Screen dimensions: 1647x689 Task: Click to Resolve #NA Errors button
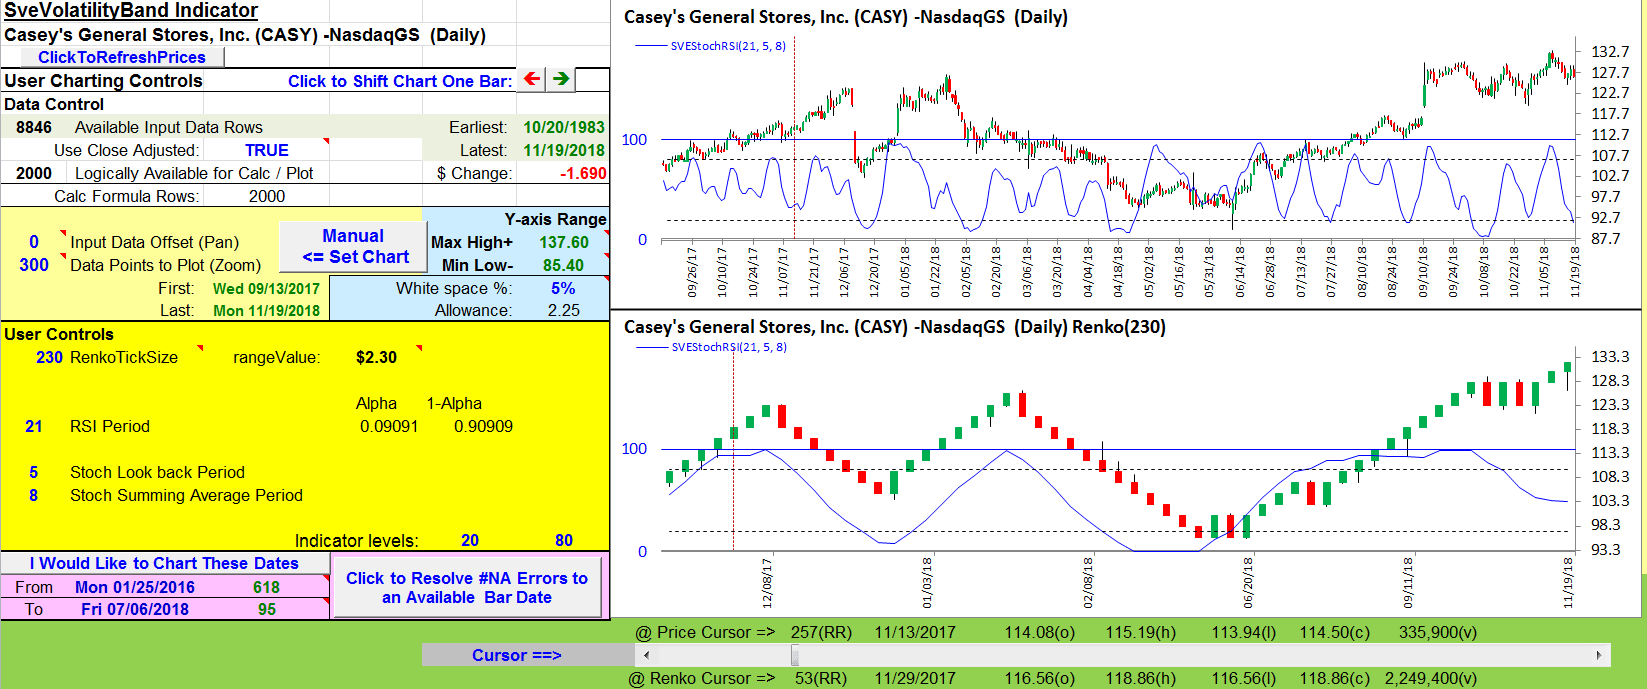(467, 588)
